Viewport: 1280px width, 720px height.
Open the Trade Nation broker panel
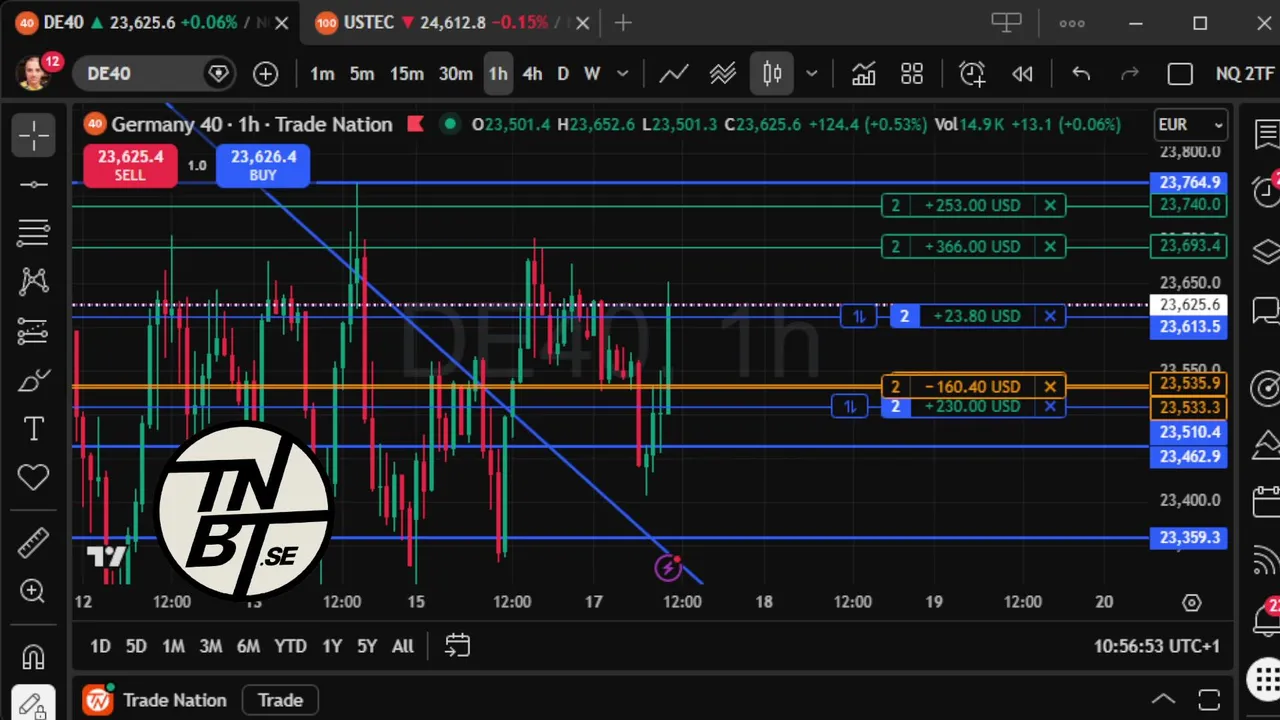coord(155,700)
